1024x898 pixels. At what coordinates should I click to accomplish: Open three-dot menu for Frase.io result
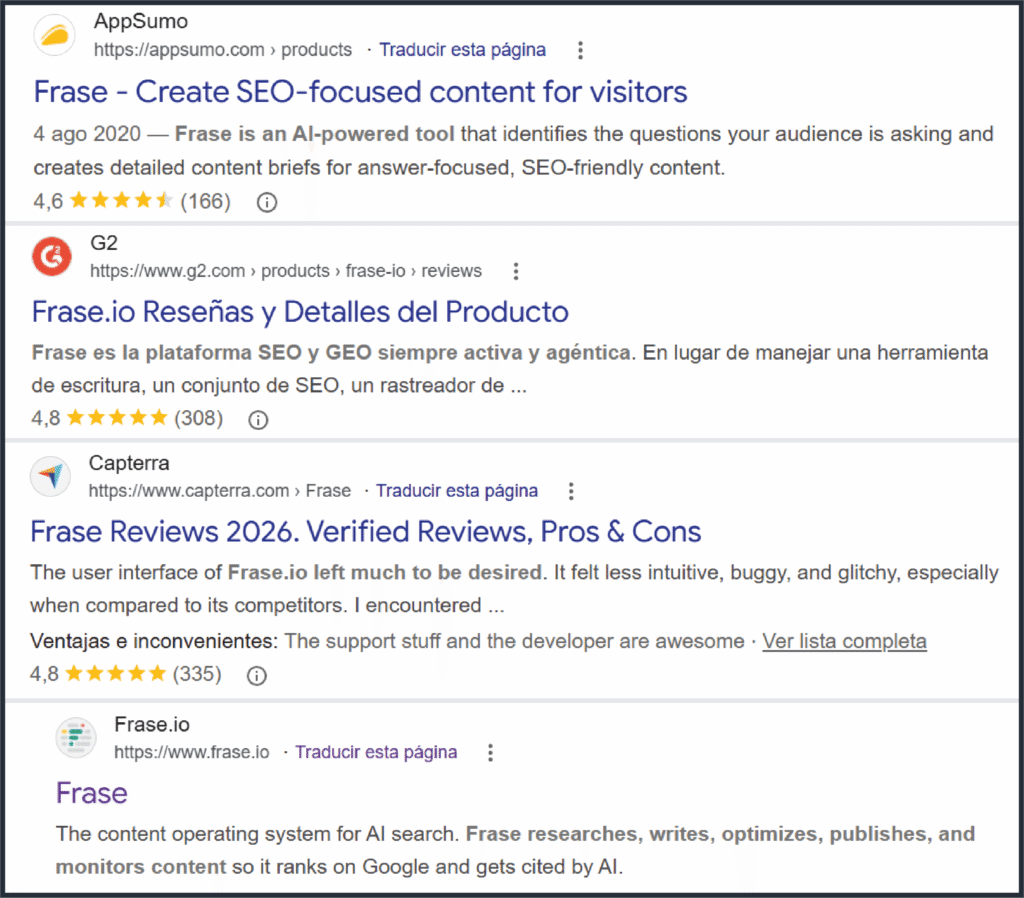pos(490,752)
